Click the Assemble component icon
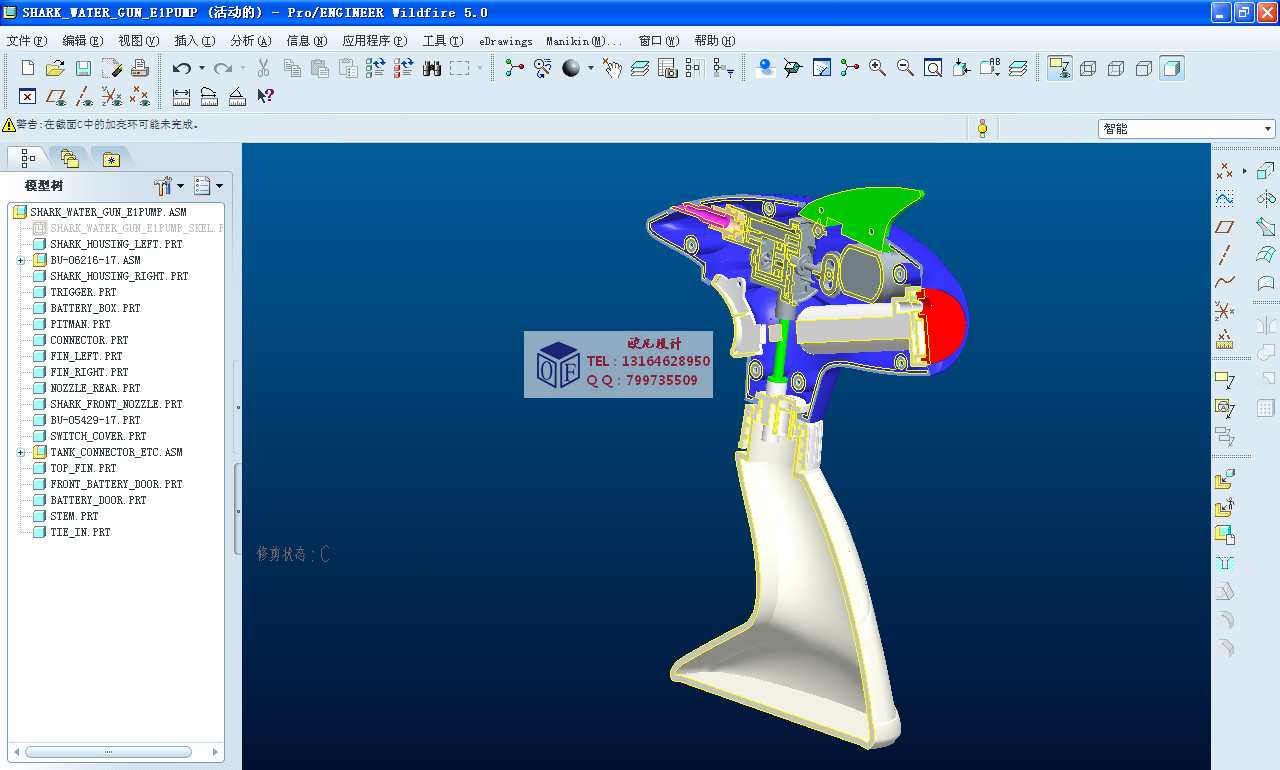 (x=1224, y=481)
